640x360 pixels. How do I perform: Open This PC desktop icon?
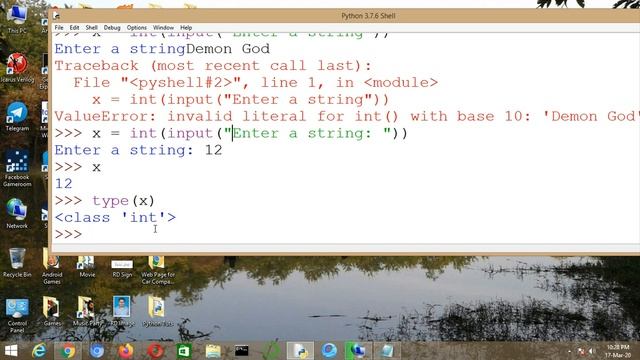tap(17, 18)
